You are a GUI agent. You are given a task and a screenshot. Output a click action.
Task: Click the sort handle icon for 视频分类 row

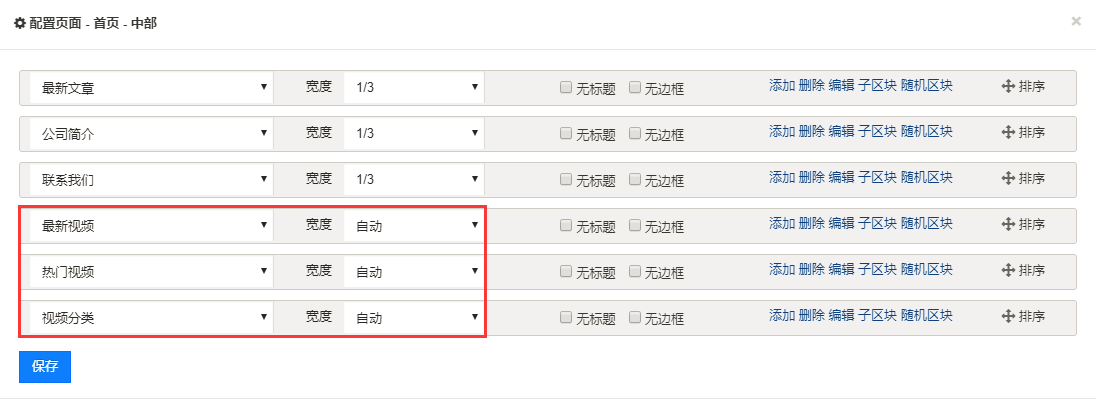(1008, 317)
